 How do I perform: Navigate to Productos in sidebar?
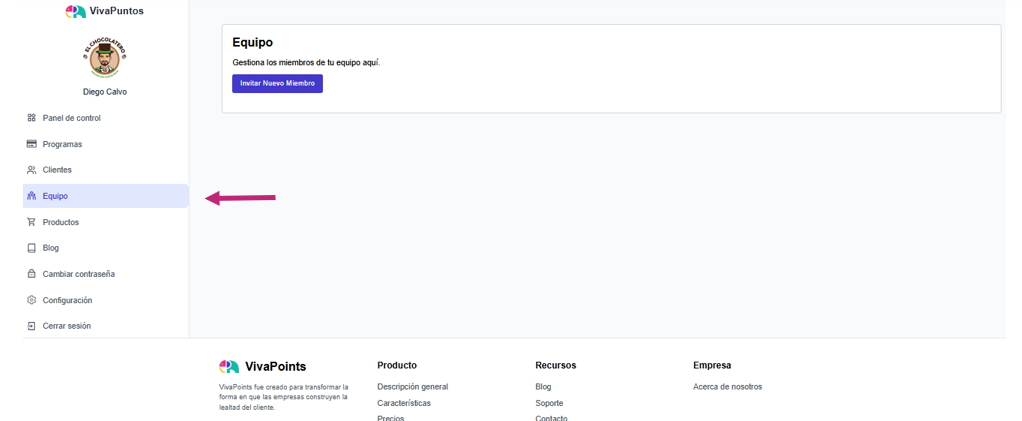106,222
